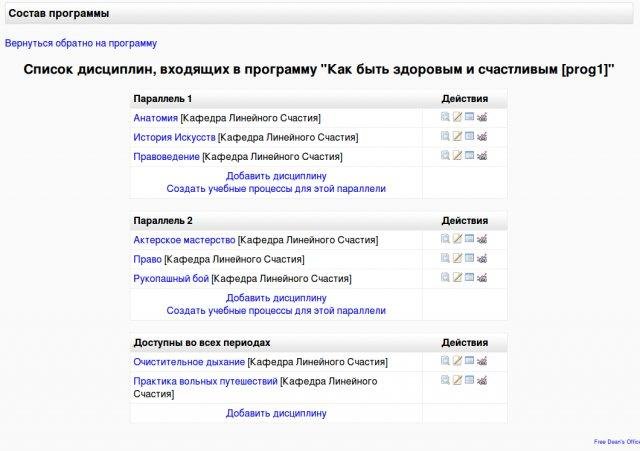This screenshot has width=640, height=451.
Task: Open view-details icon for История Искусств
Action: (x=445, y=136)
